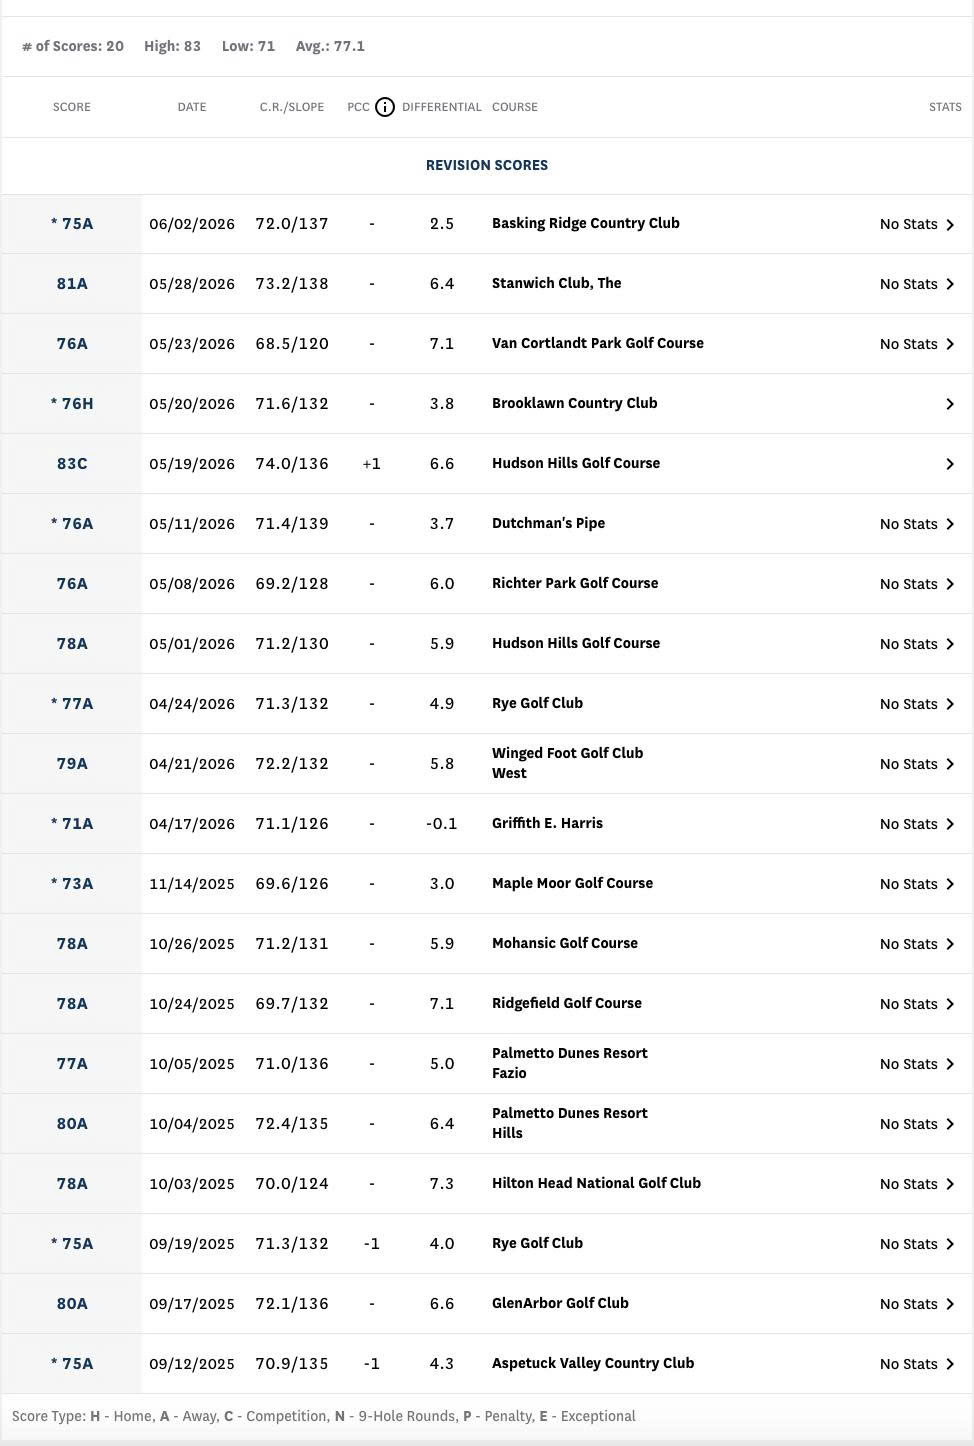Open Brooklawn Country Club row chevron
Viewport: 974px width, 1446px height.
[x=950, y=404]
